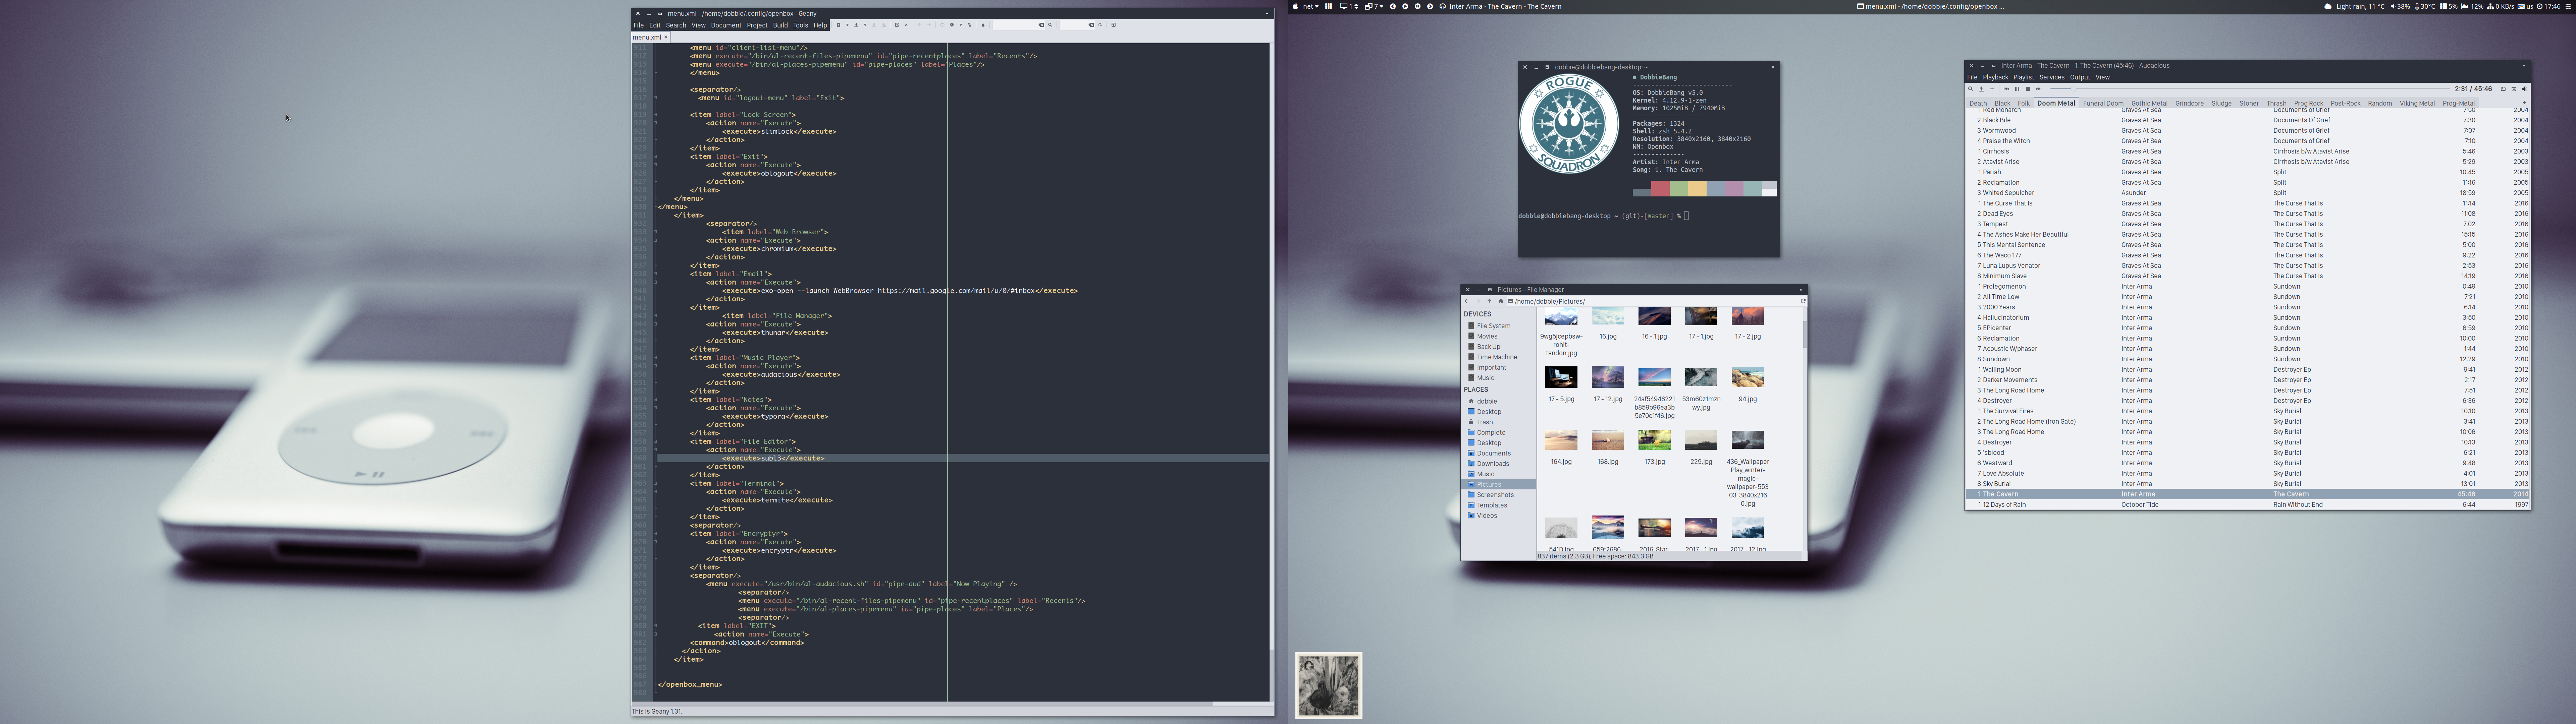
Task: Switch to the Sludge playlist tab
Action: (2221, 103)
